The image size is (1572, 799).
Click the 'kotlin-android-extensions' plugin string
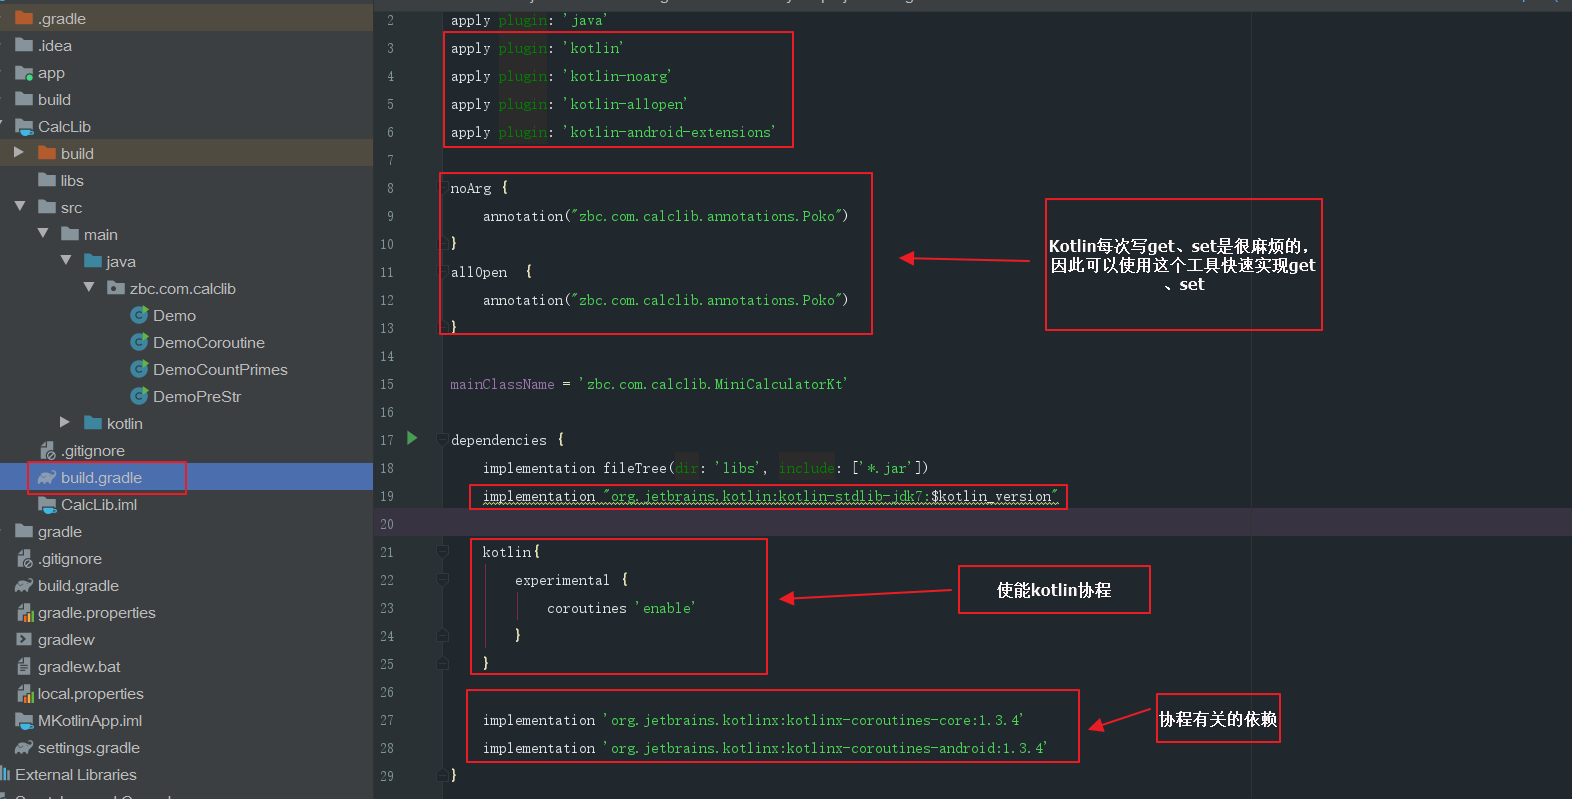click(669, 132)
